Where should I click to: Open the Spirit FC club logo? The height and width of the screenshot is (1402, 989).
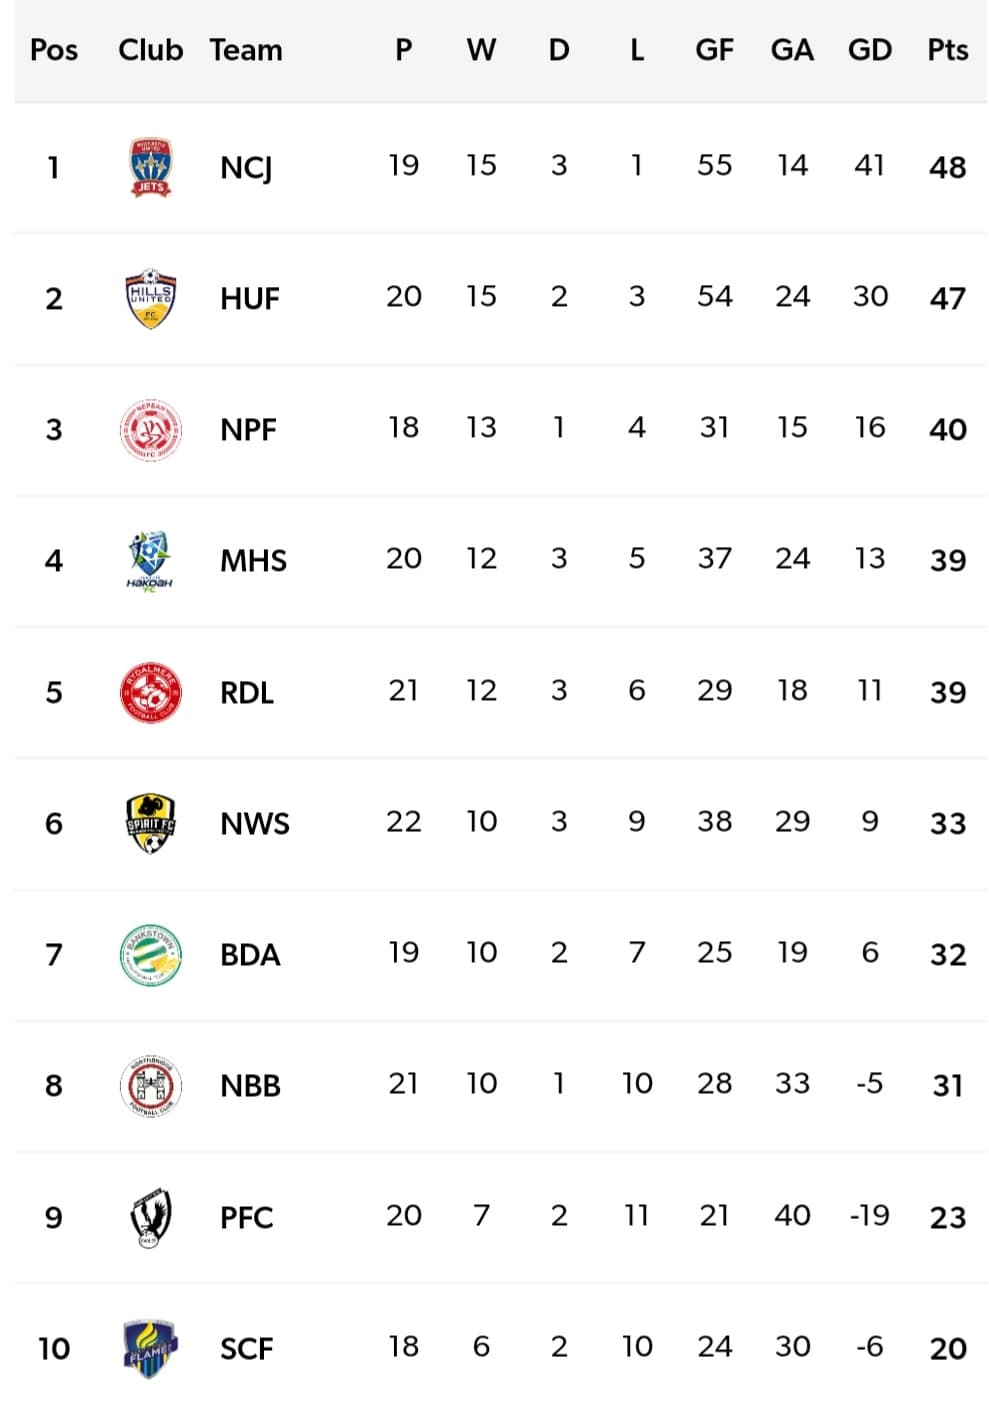coord(150,823)
